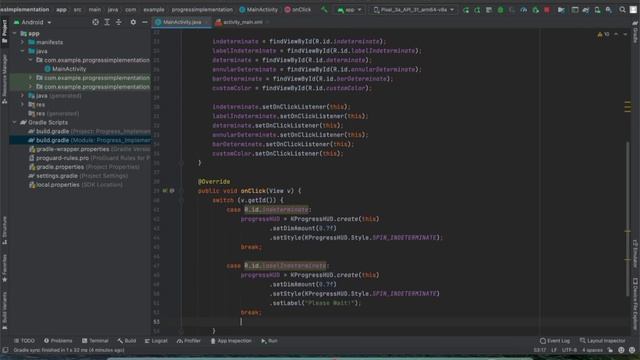Open the Run tool window tab
640x360 pixels.
tap(269, 340)
